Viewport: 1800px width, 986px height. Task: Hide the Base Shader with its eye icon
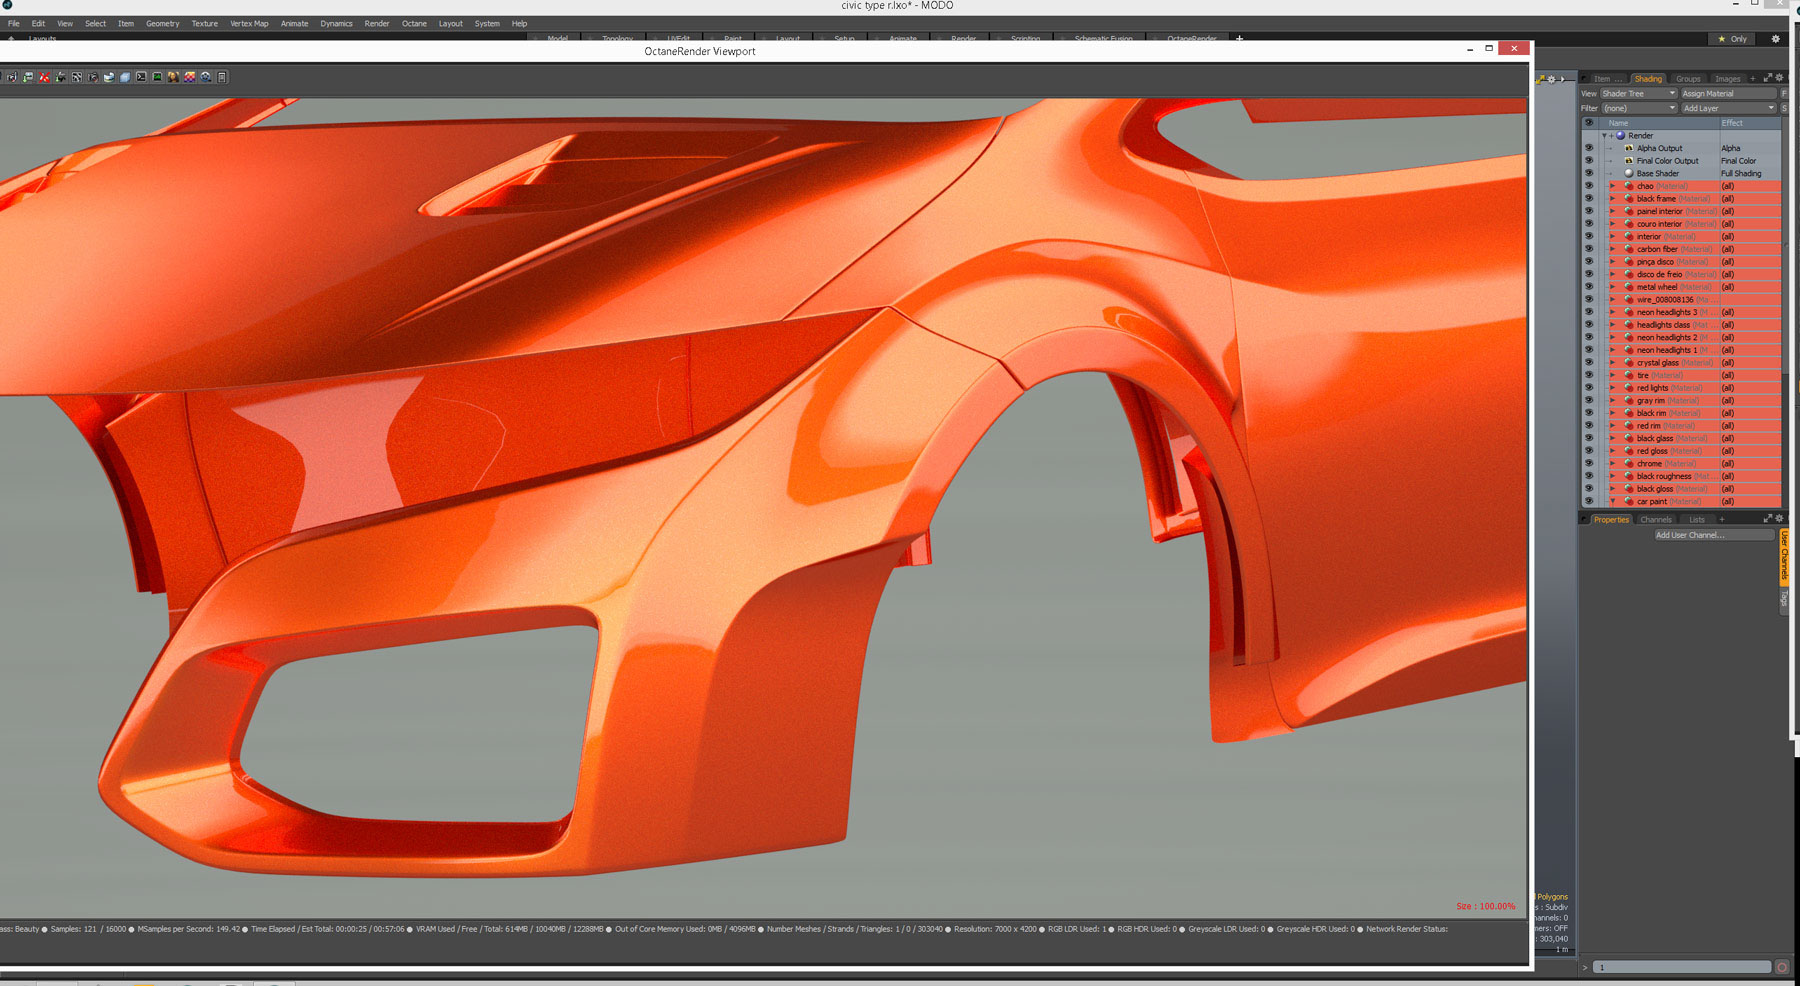(x=1589, y=173)
